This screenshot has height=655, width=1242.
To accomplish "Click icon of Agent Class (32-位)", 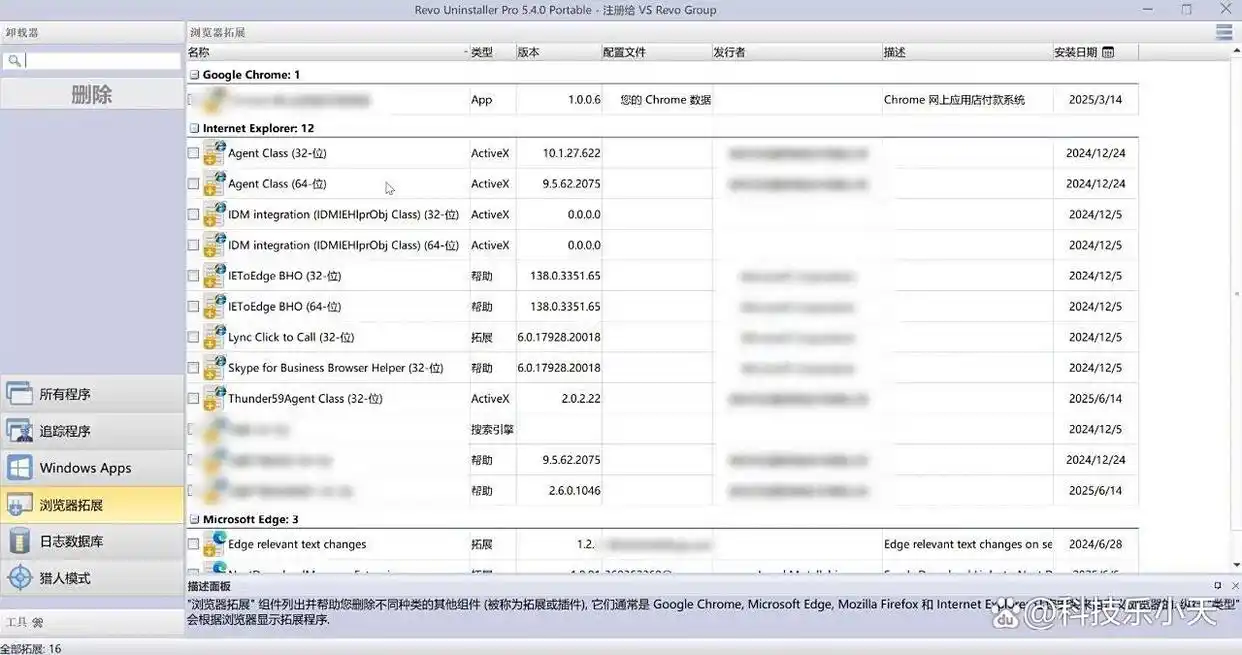I will click(x=214, y=153).
